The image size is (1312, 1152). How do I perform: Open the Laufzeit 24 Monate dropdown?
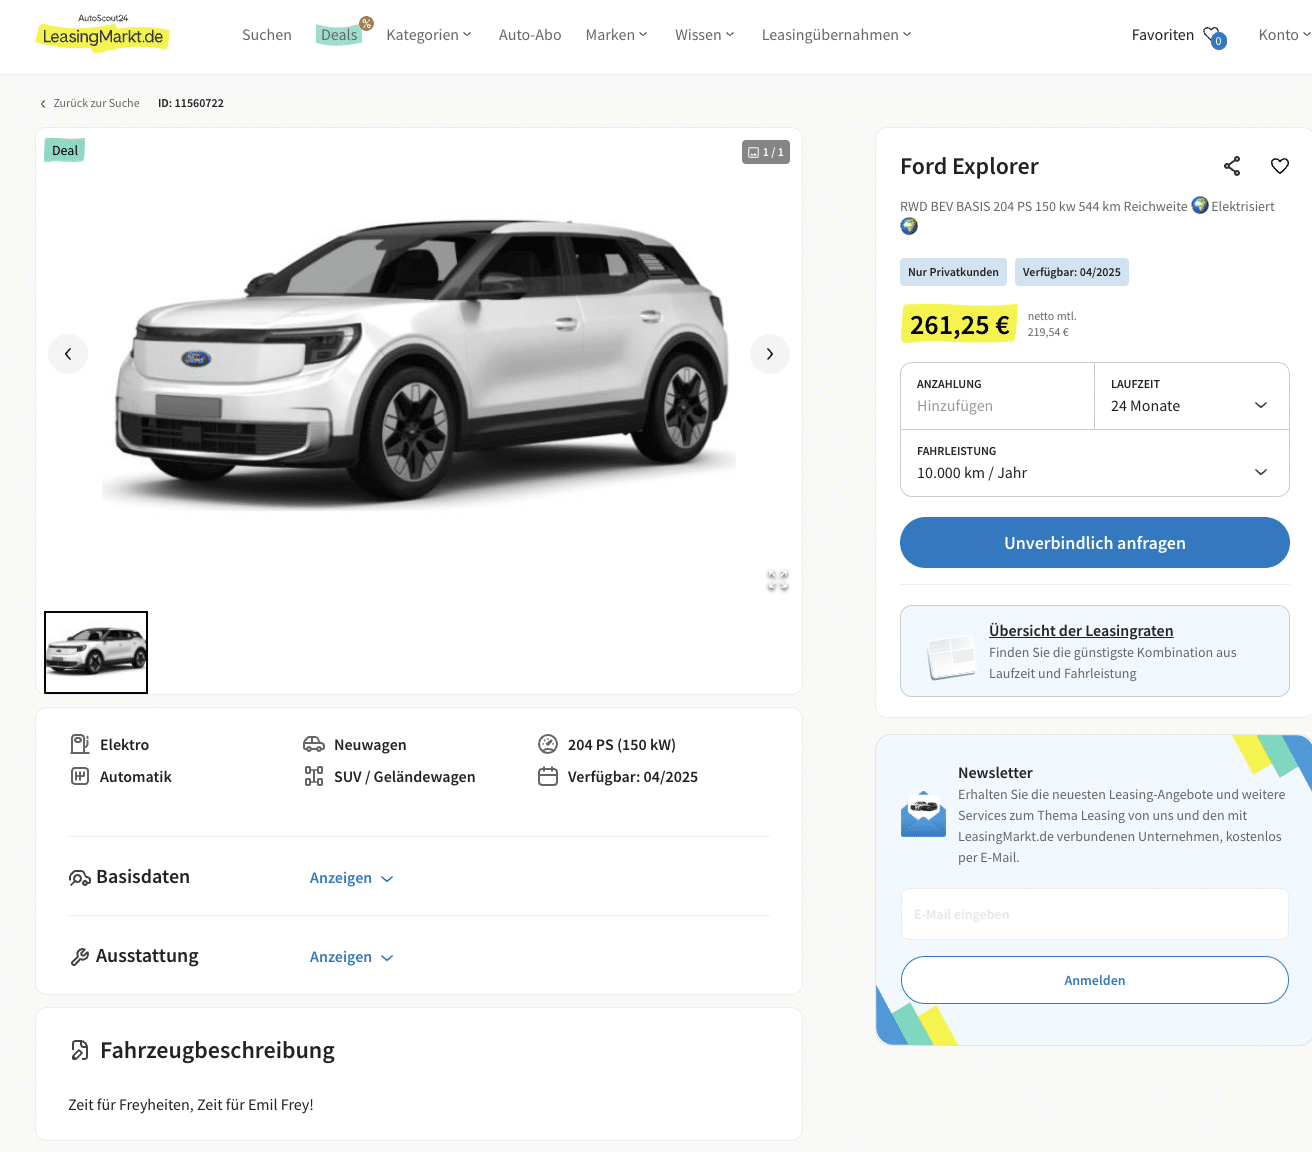pos(1192,396)
